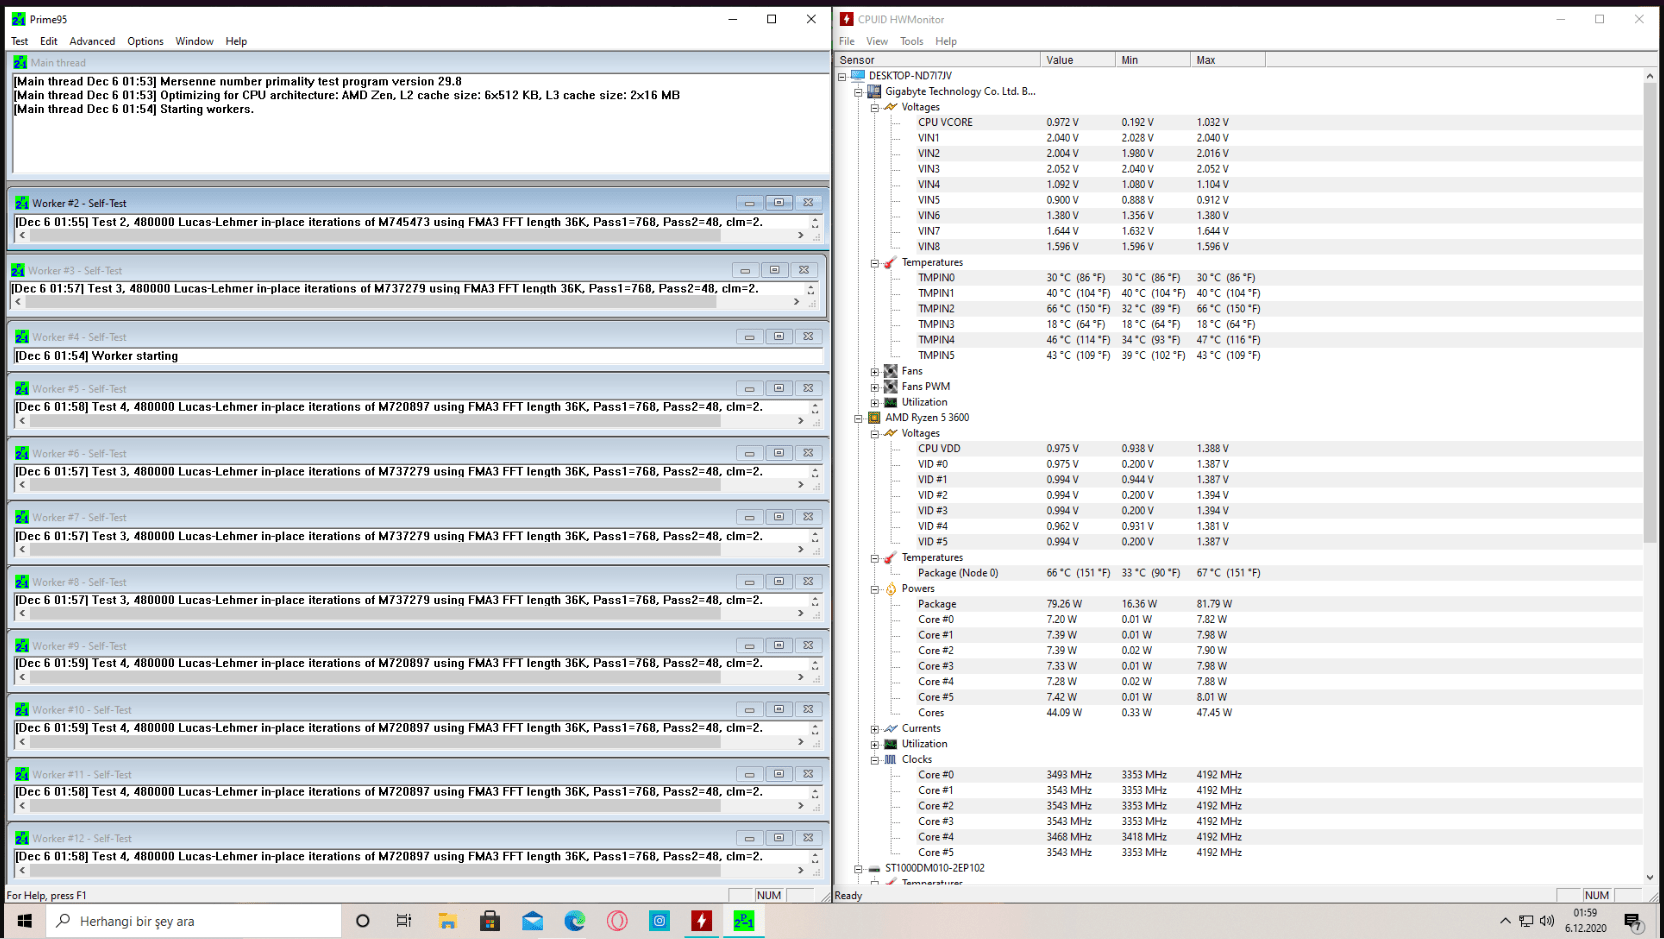
Task: Click right arrow of Worker #2 horizontal scrollbar
Action: point(800,235)
